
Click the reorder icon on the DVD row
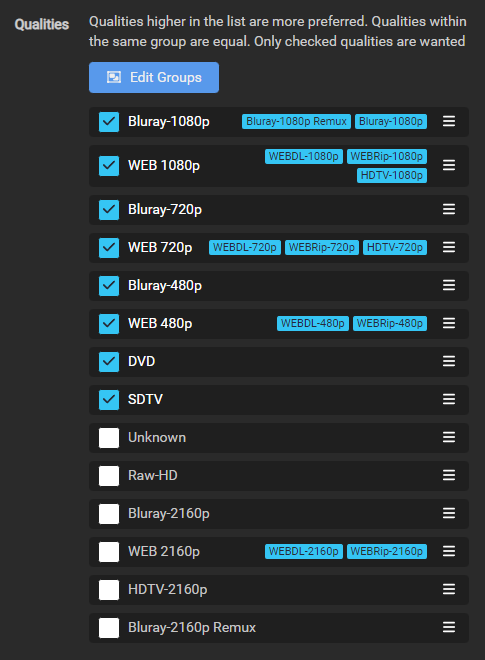point(449,361)
